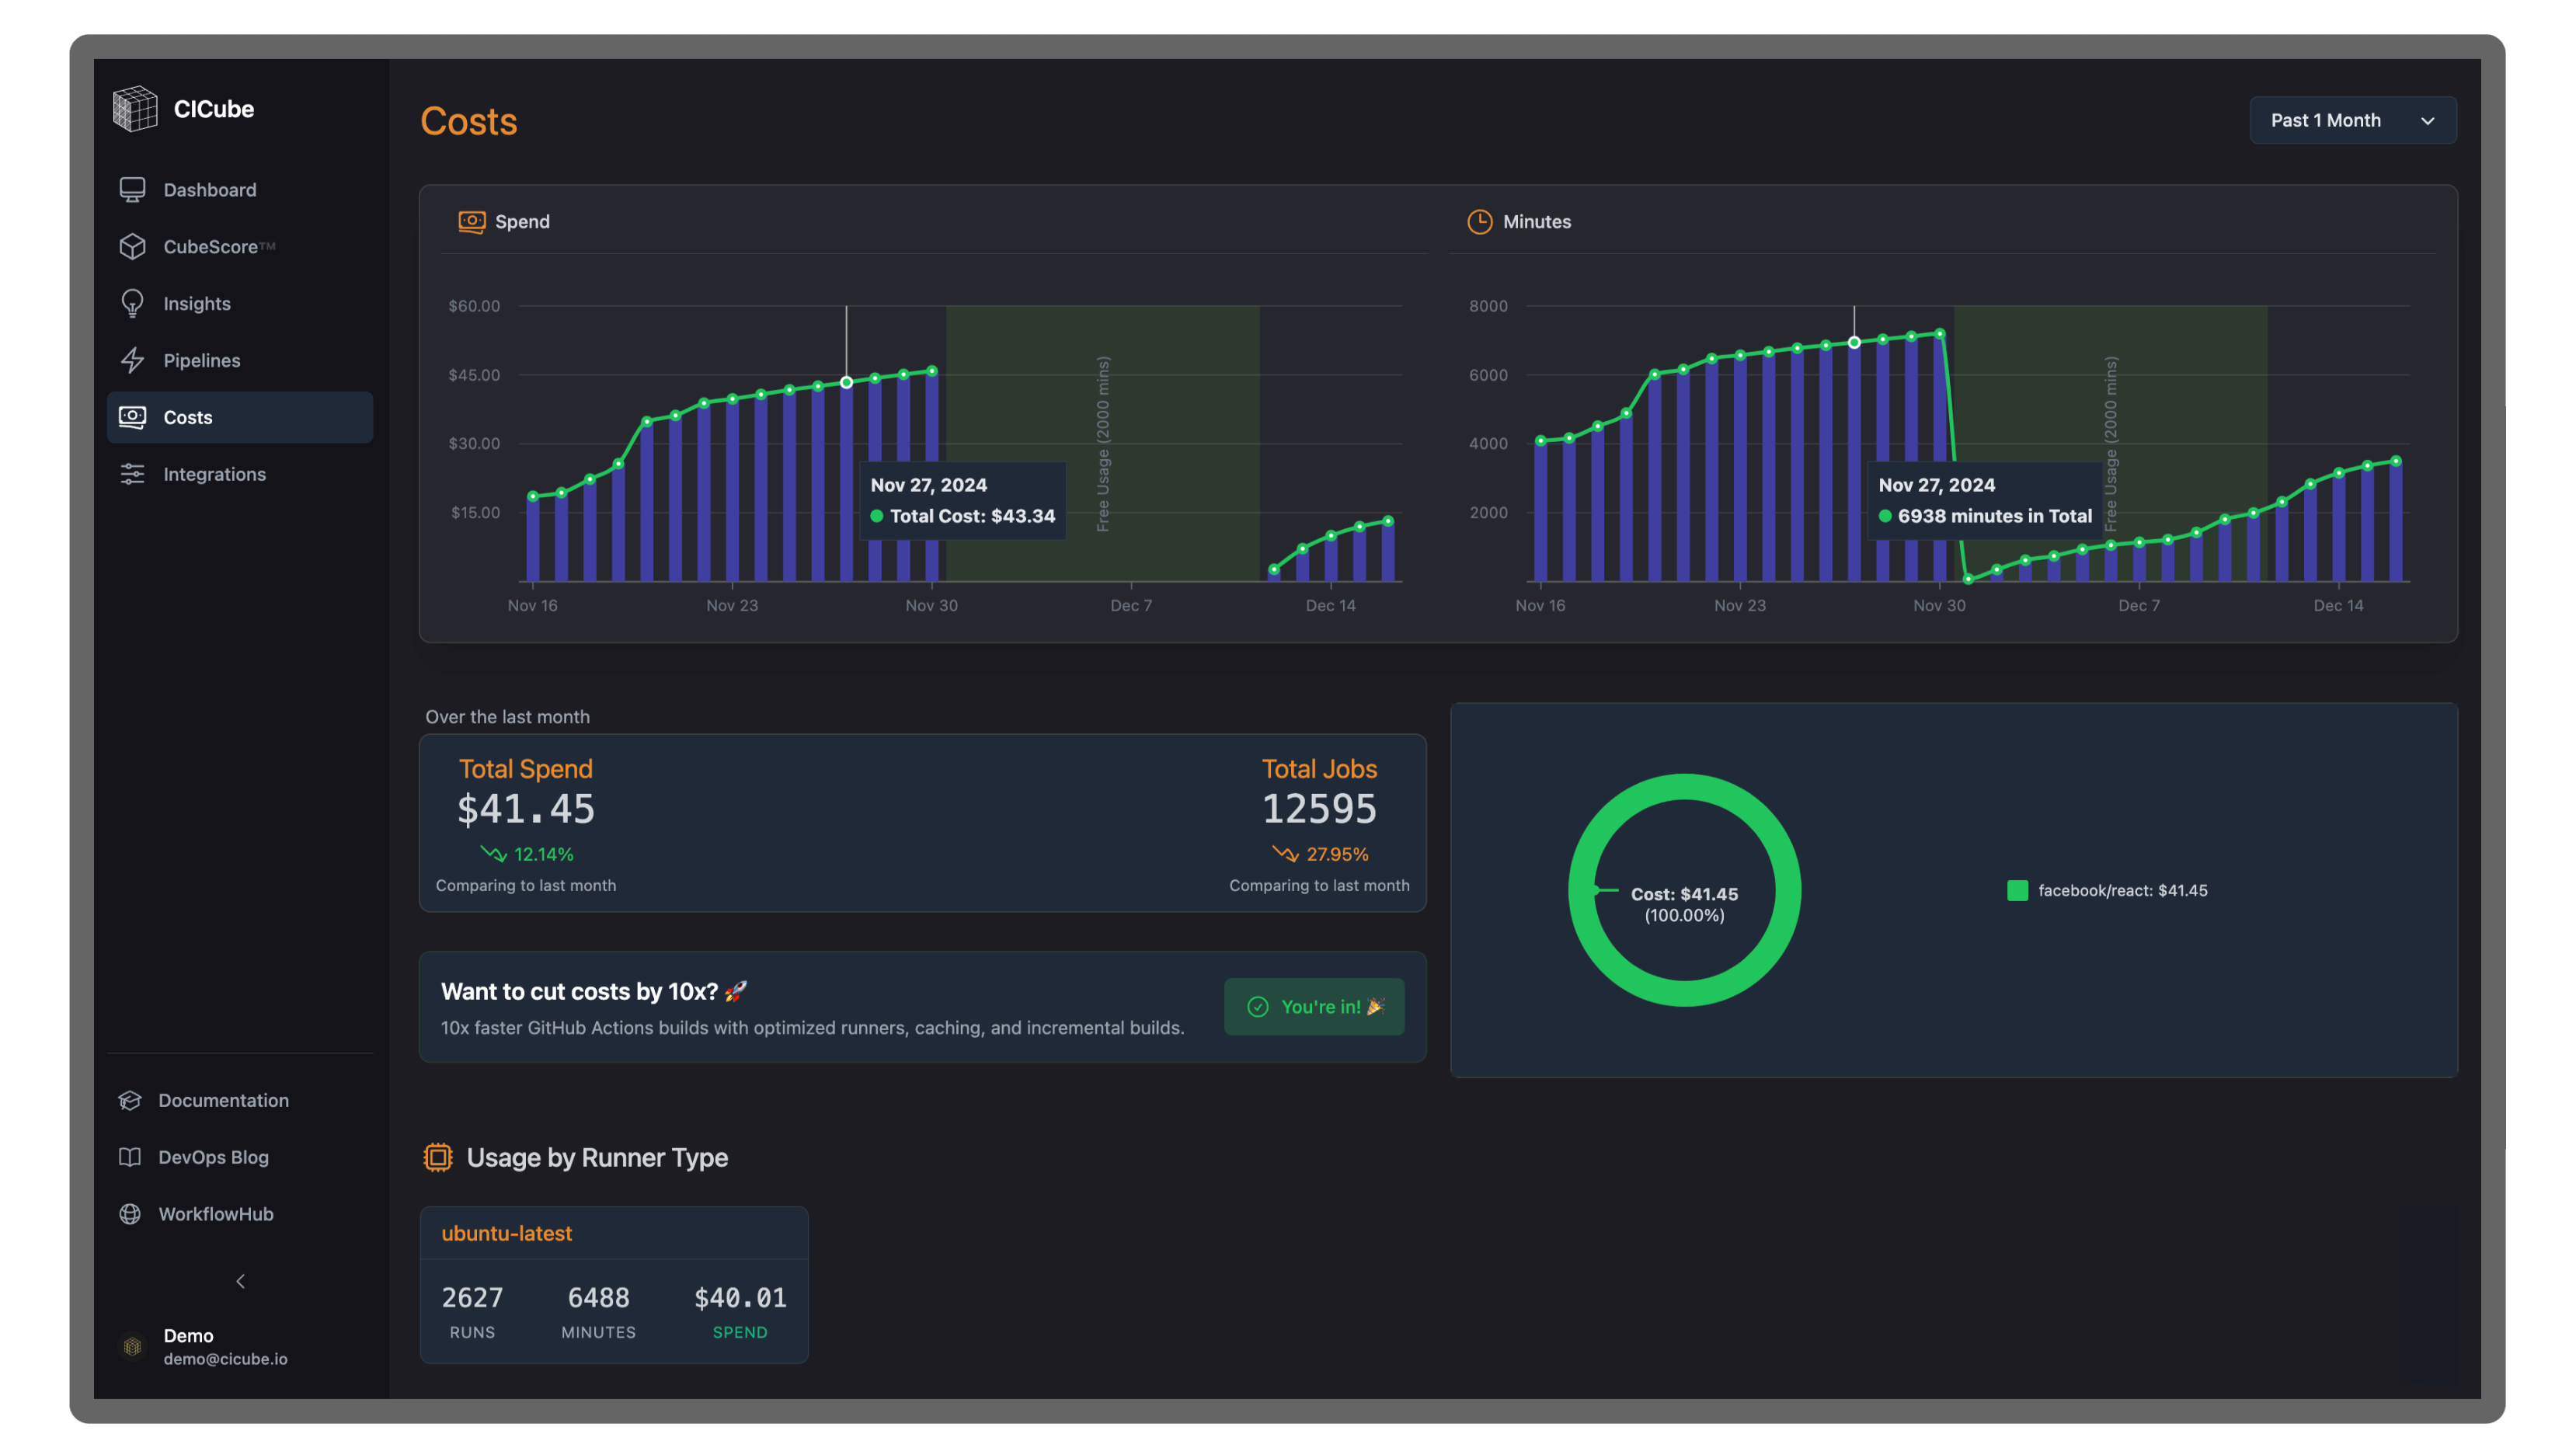
Task: Click the You're in! button
Action: [x=1314, y=1006]
